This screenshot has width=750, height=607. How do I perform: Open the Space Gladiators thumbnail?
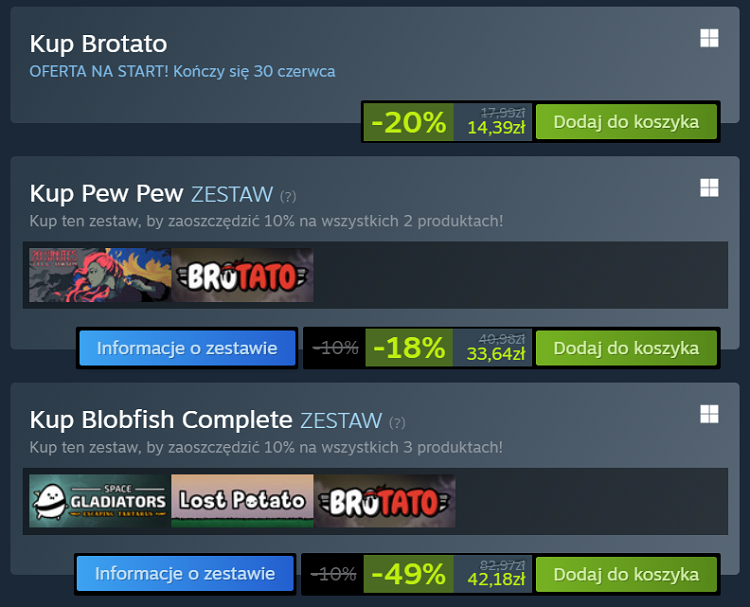click(x=100, y=501)
